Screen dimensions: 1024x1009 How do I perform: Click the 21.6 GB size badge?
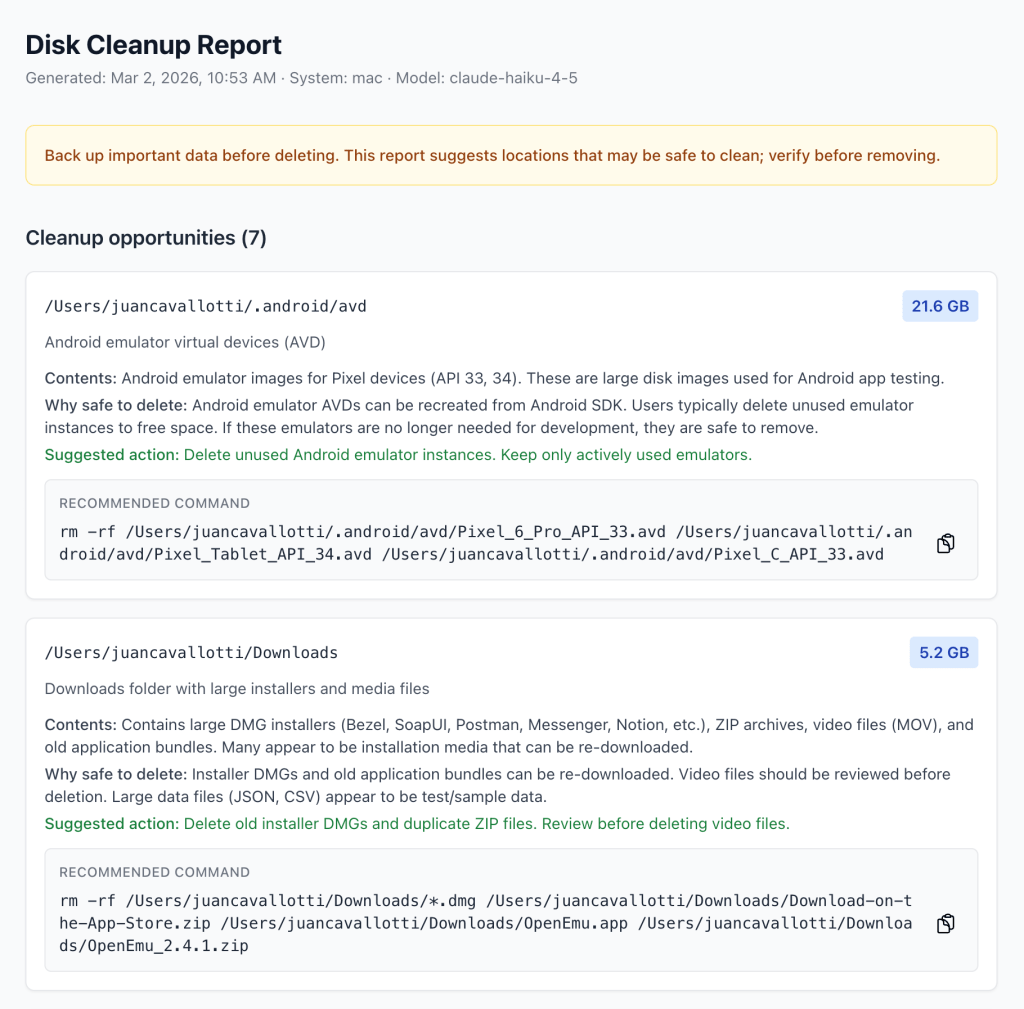tap(940, 306)
